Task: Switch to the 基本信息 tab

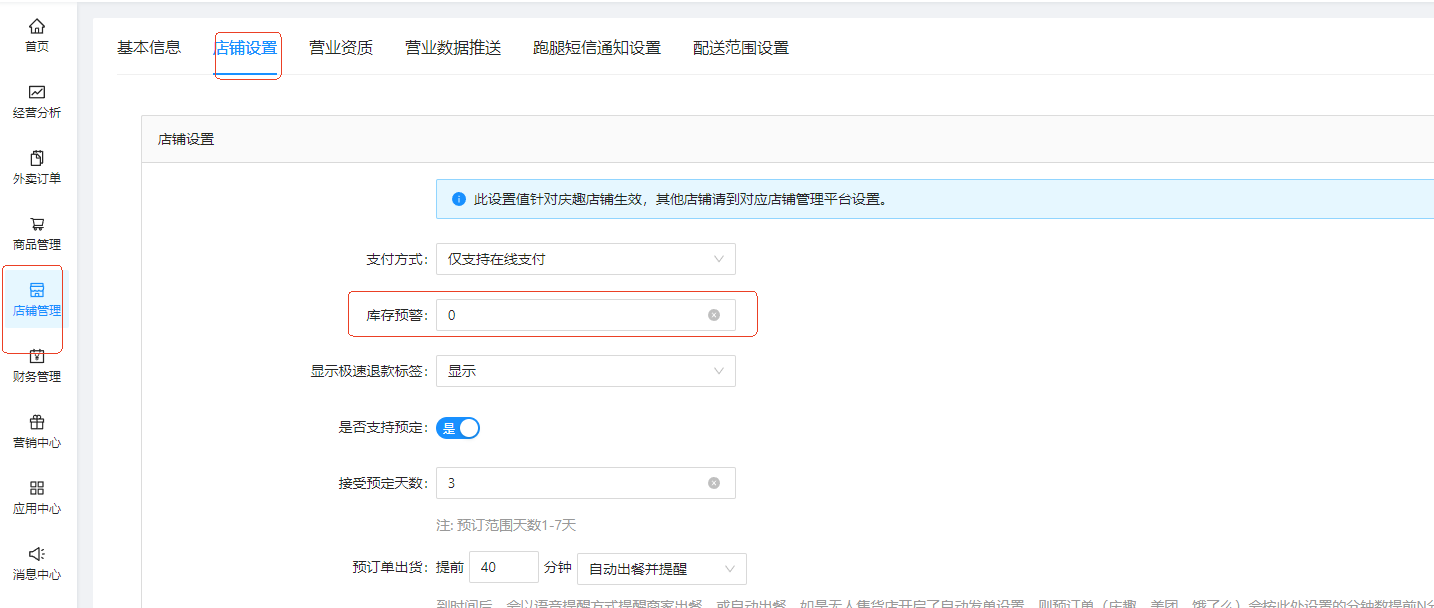Action: (149, 48)
